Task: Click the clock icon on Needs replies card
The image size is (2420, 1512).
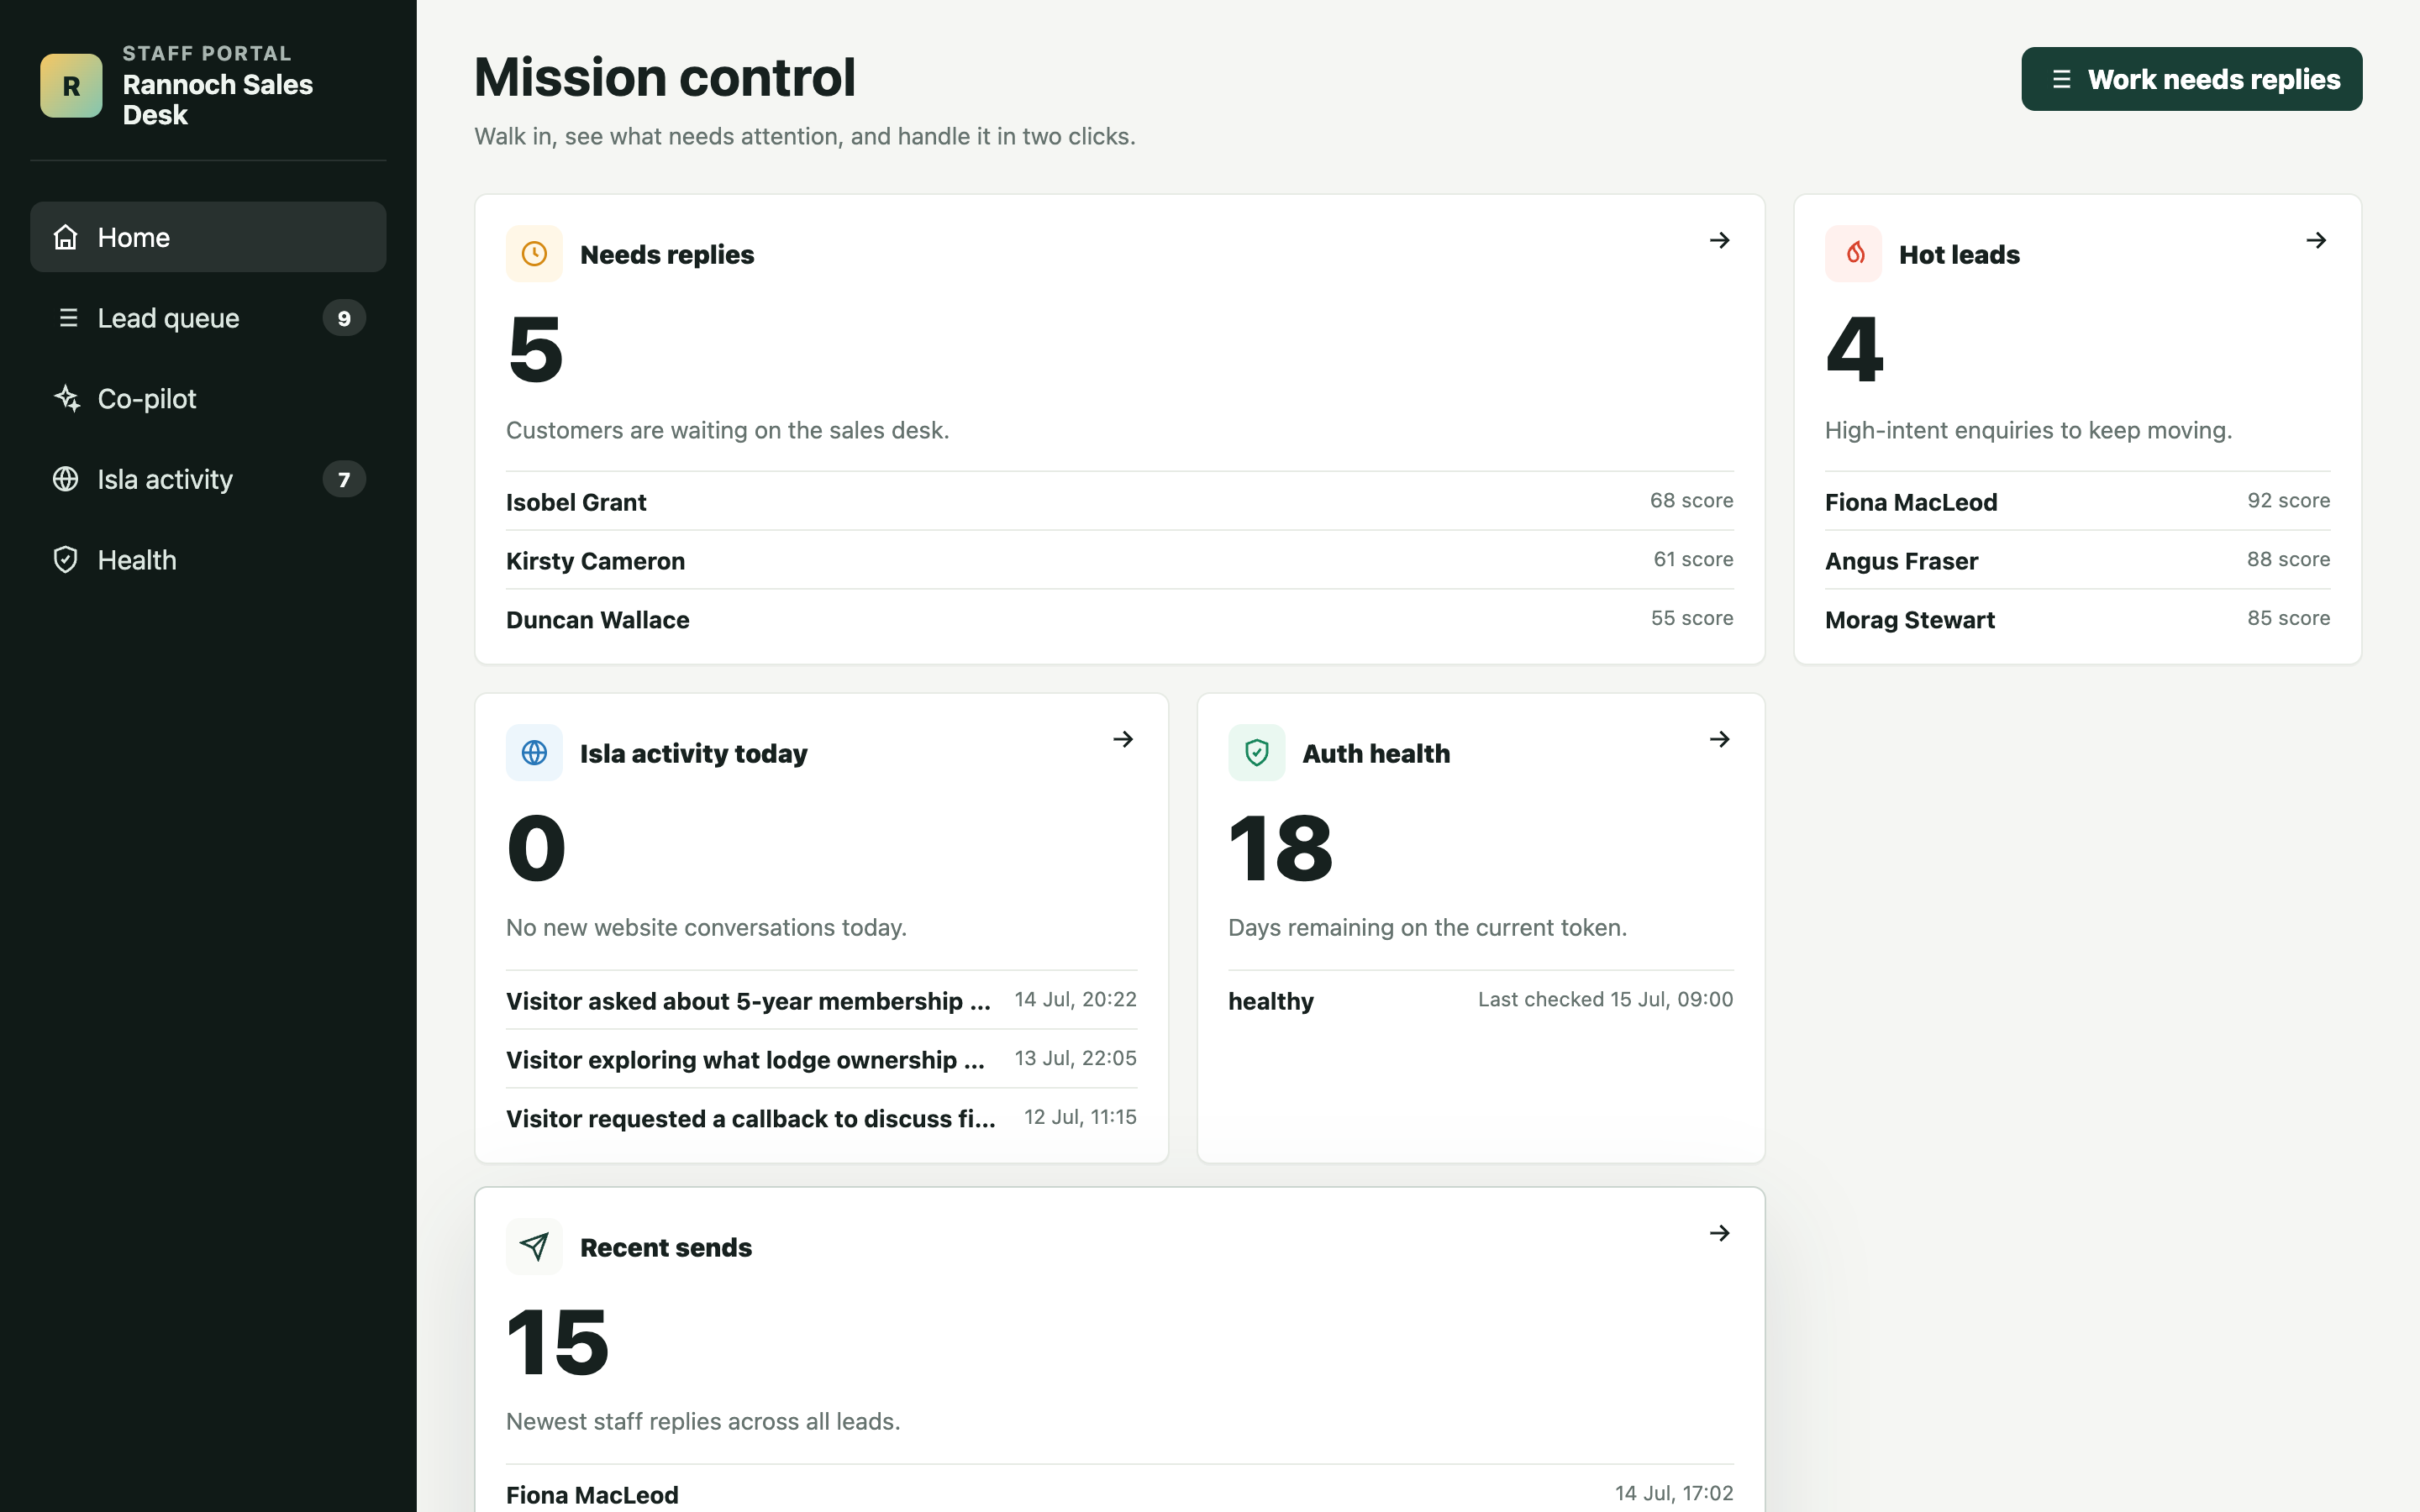Action: 534,254
